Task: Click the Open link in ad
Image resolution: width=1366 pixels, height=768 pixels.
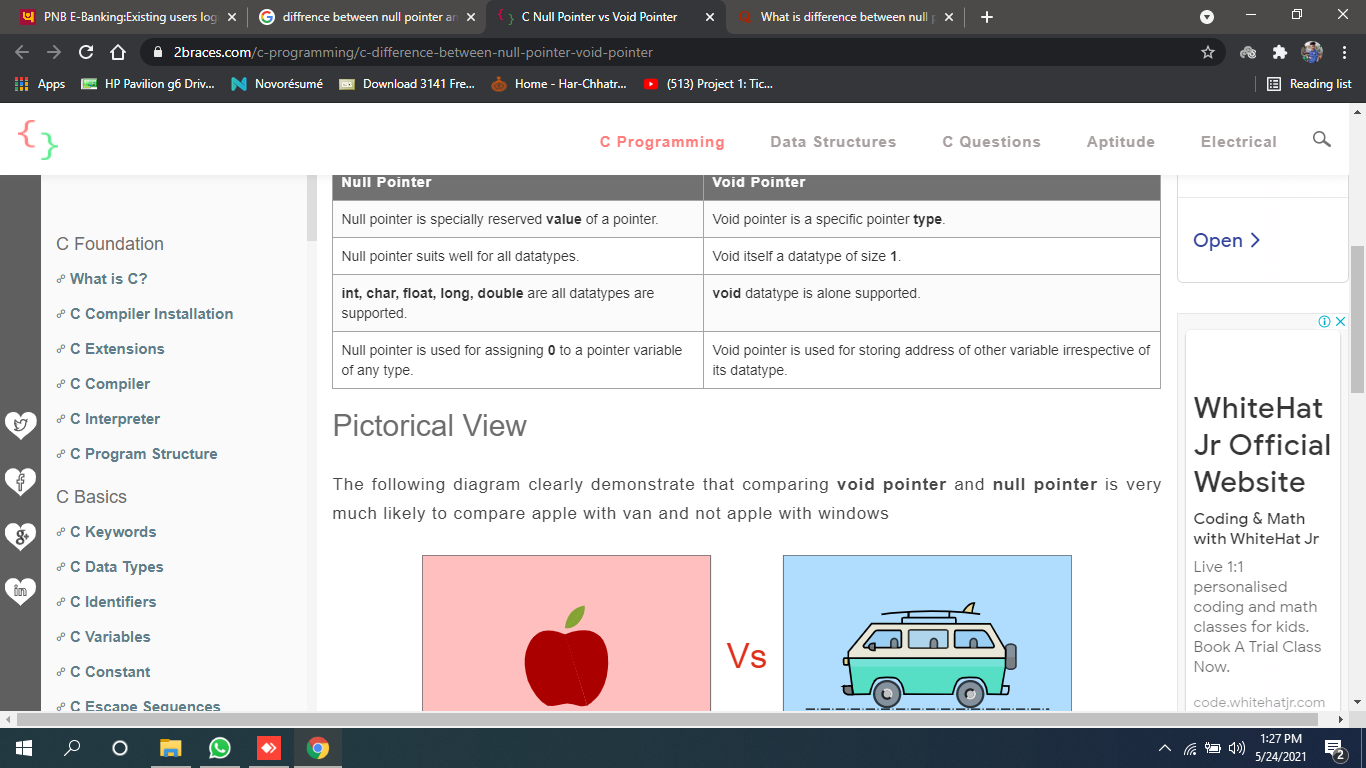Action: (1226, 241)
